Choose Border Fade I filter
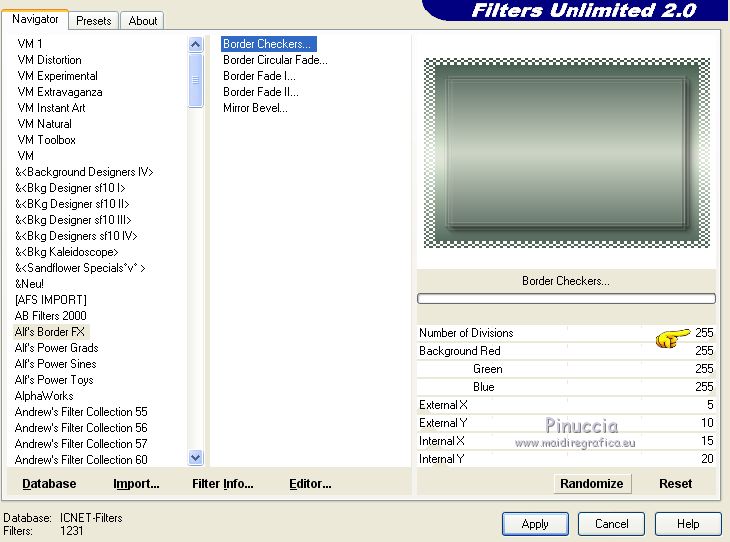 point(259,76)
